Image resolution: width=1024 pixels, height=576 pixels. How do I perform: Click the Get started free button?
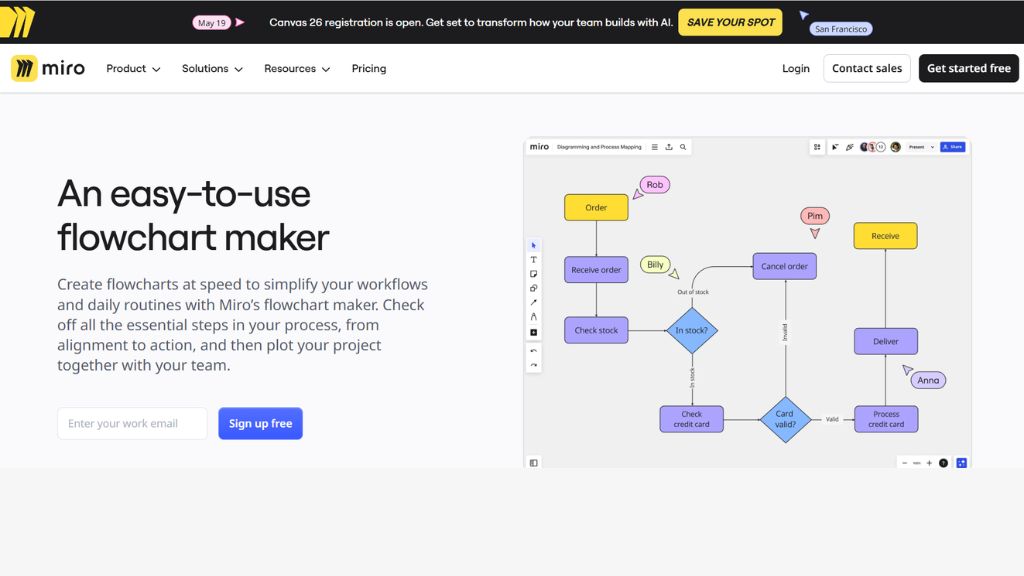tap(968, 68)
